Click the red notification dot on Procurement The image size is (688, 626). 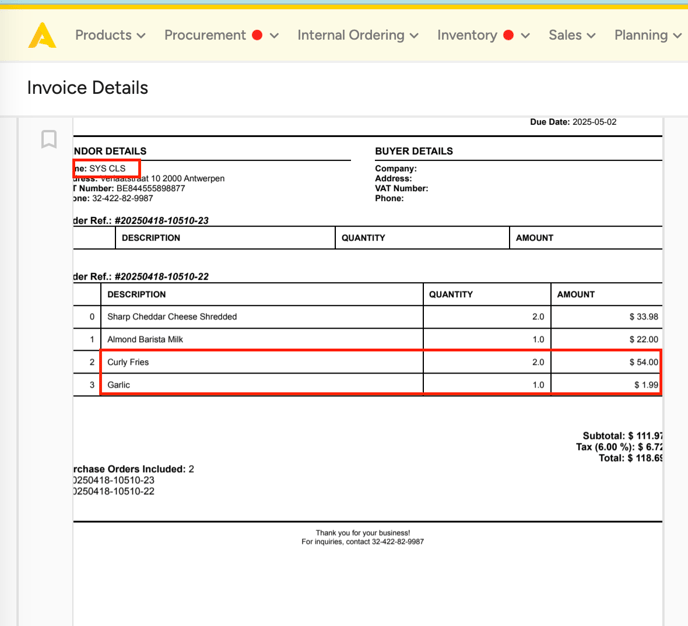tap(257, 35)
